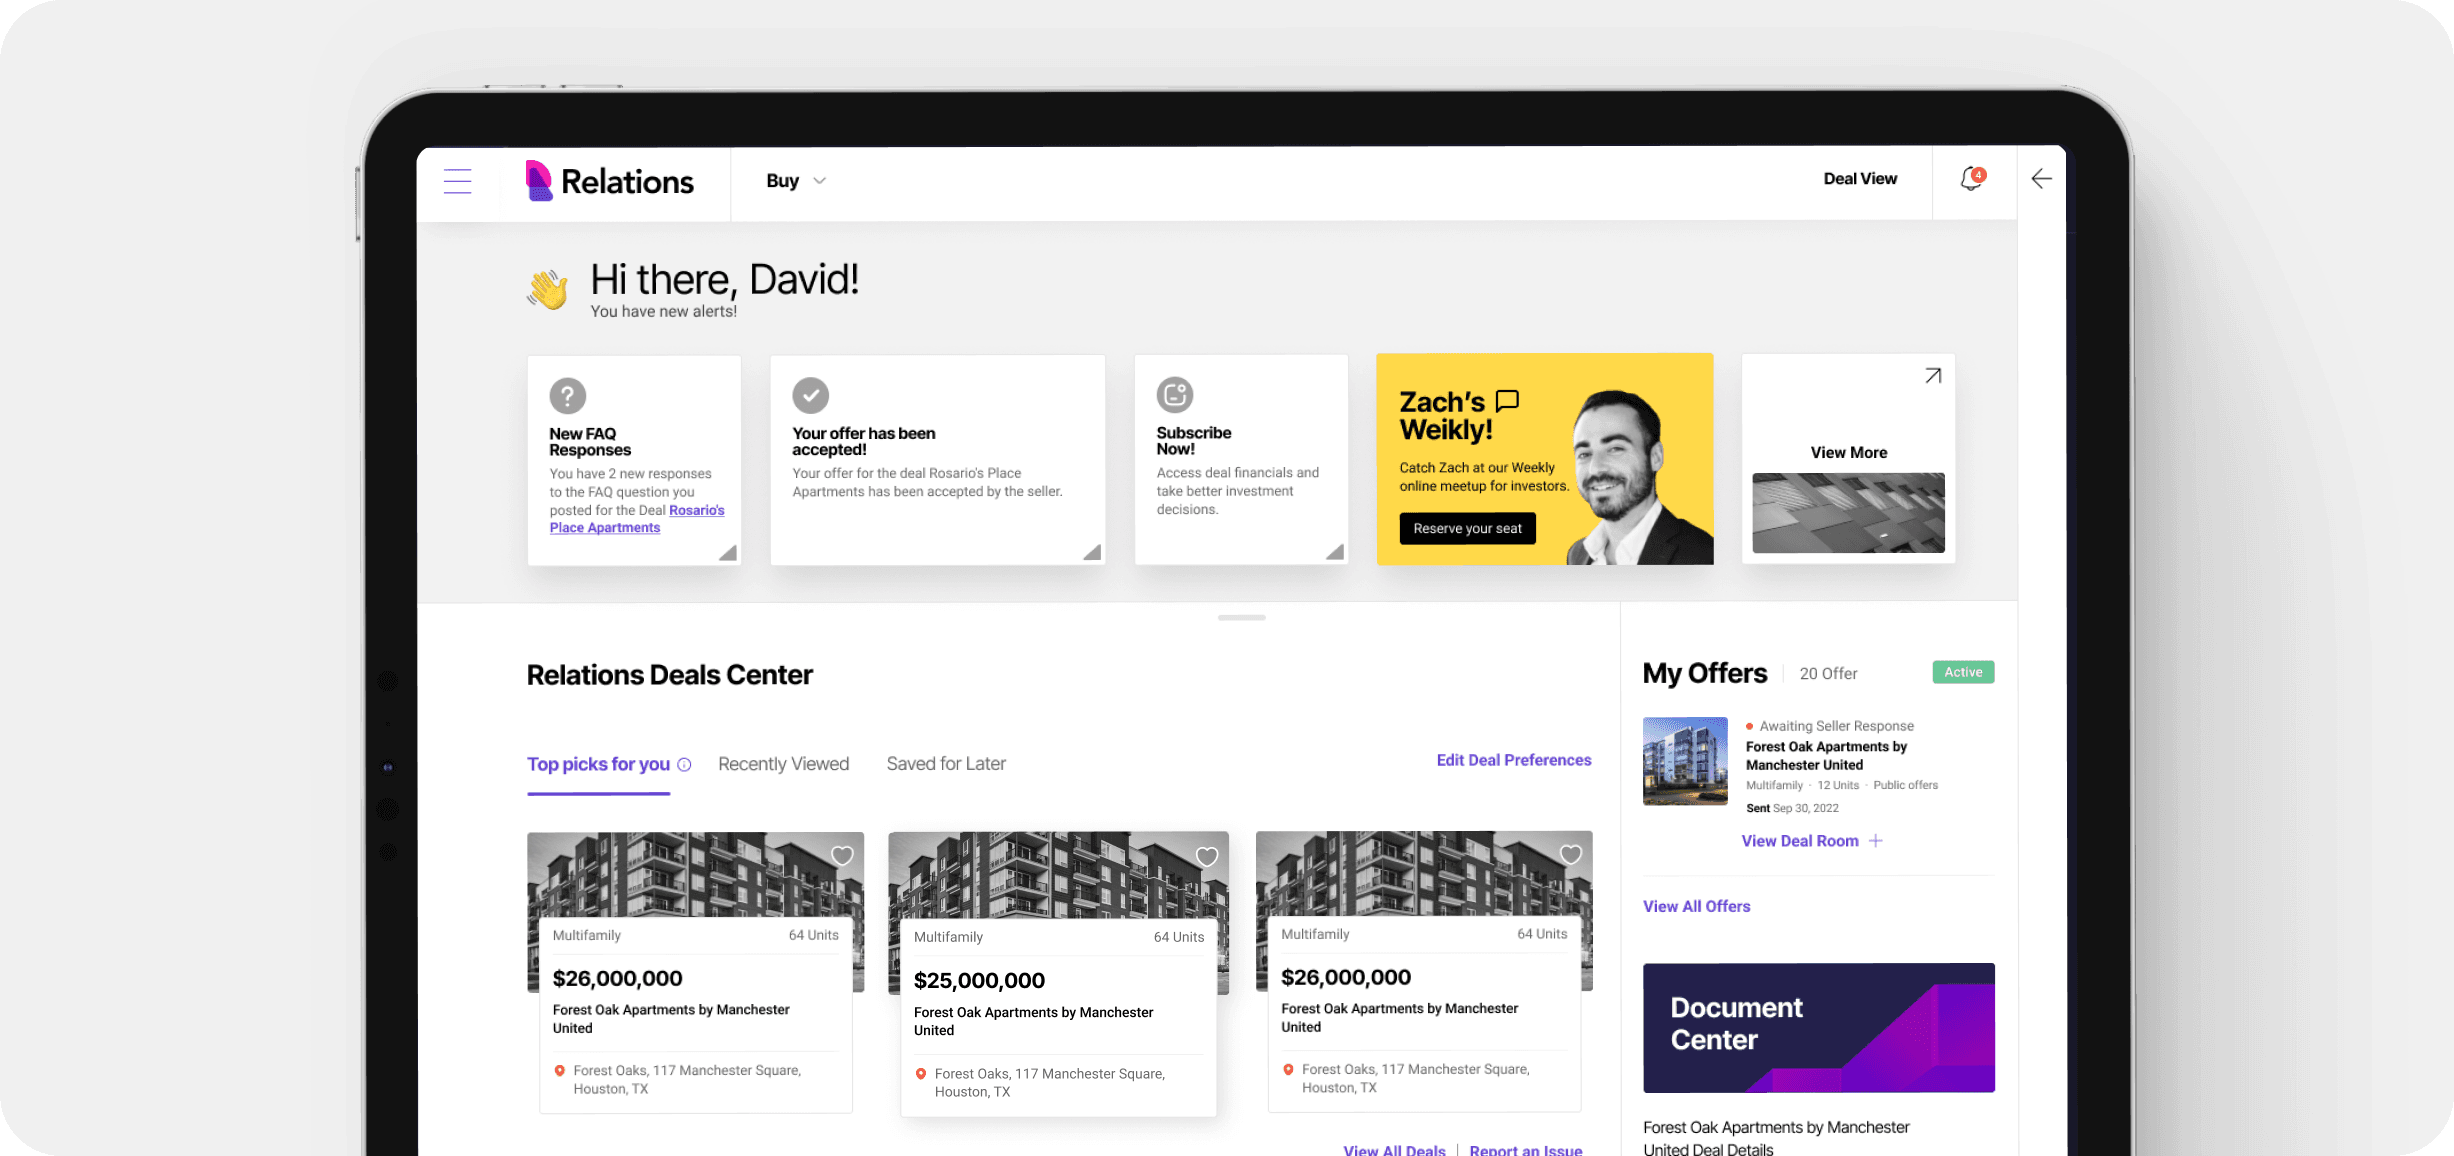
Task: Expand the Subscribe Now card corner
Action: (1335, 552)
